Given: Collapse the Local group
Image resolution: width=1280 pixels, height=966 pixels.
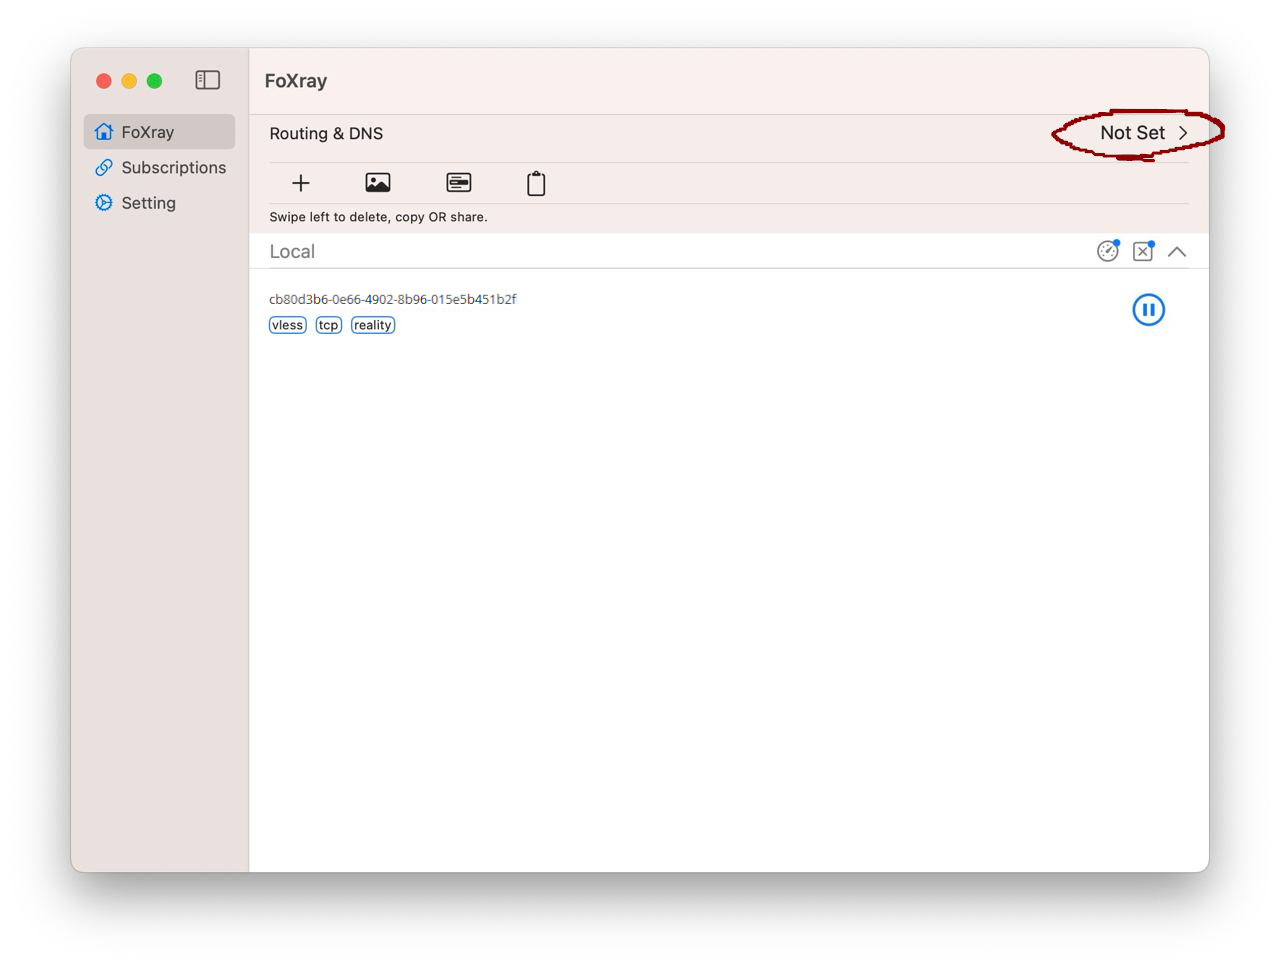Looking at the screenshot, I should coord(1177,252).
